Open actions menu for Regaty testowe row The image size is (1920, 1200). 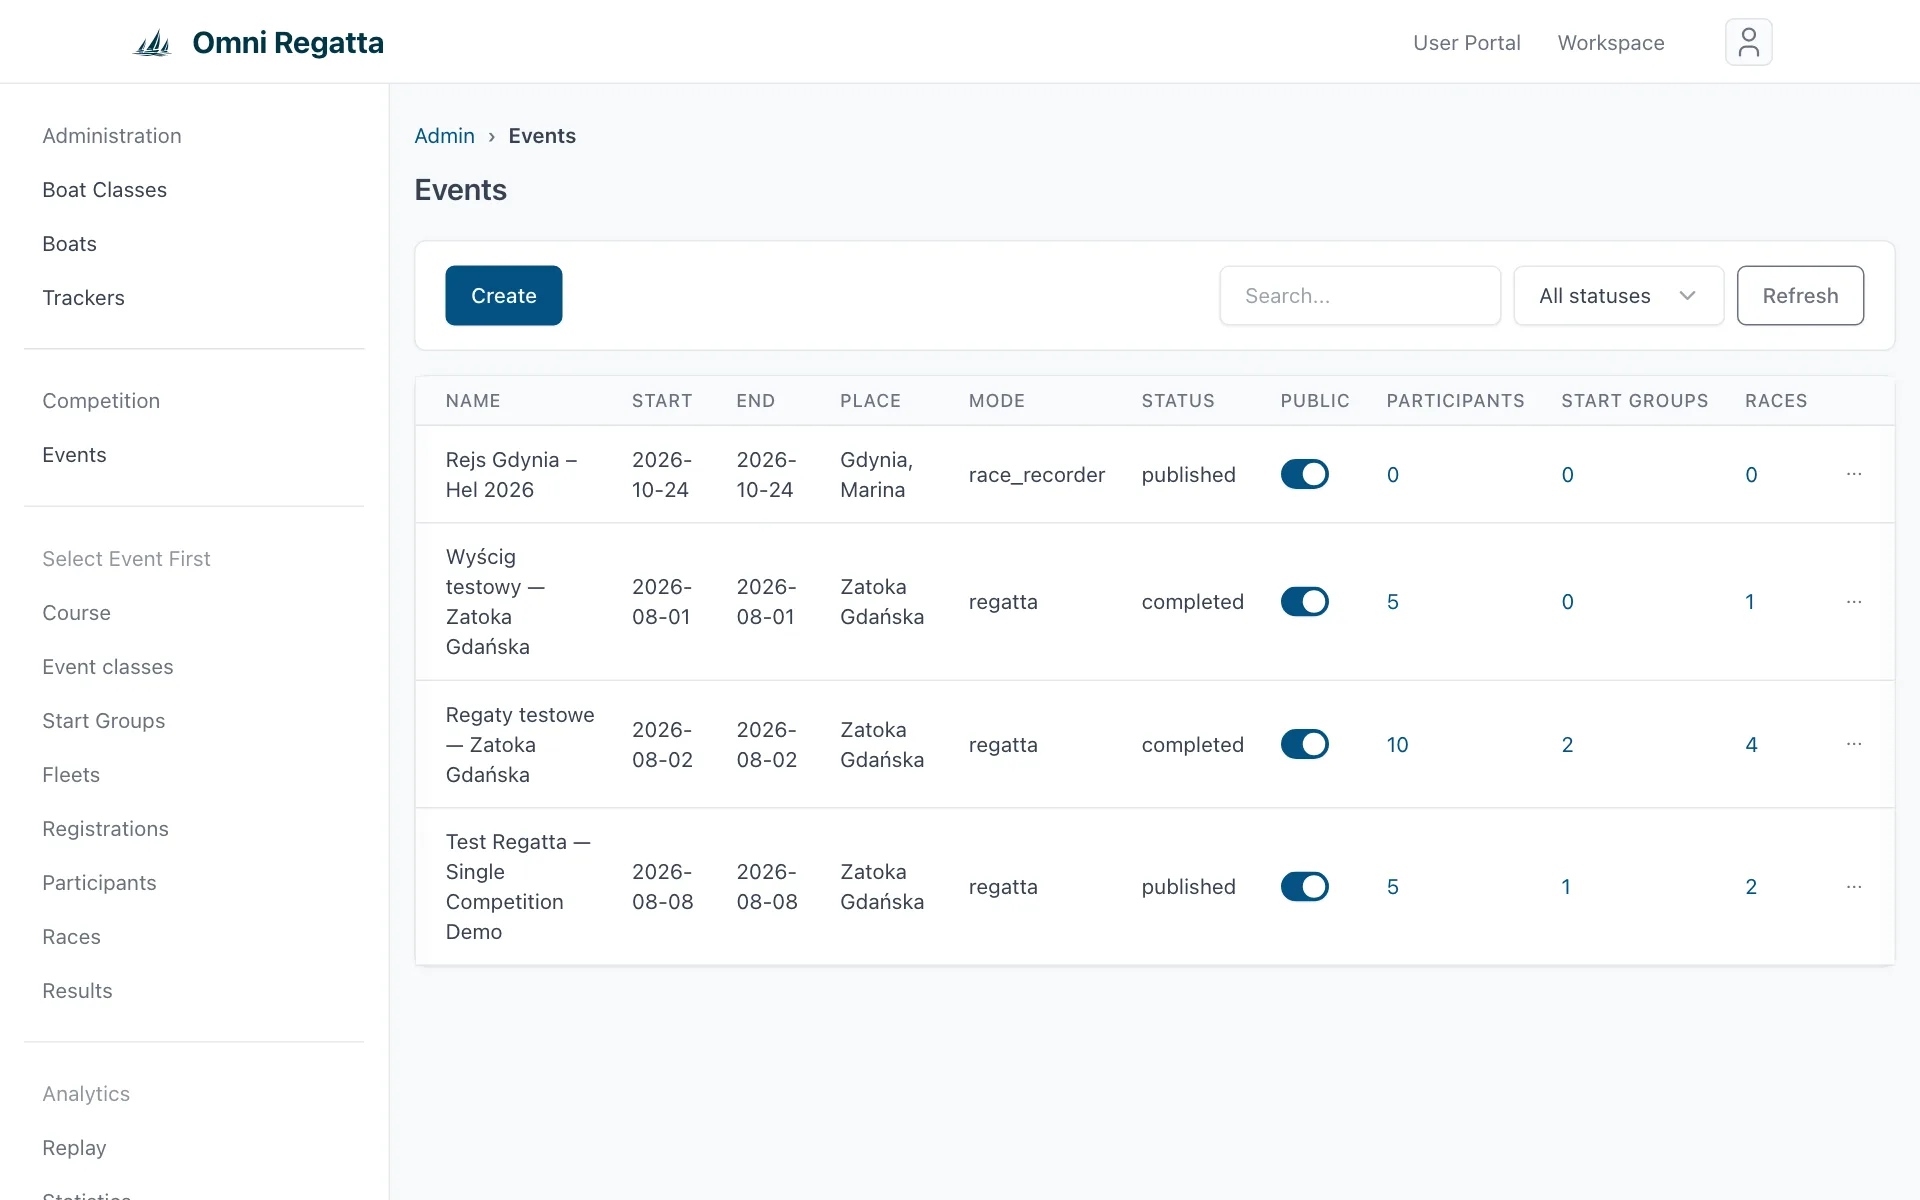click(1853, 744)
